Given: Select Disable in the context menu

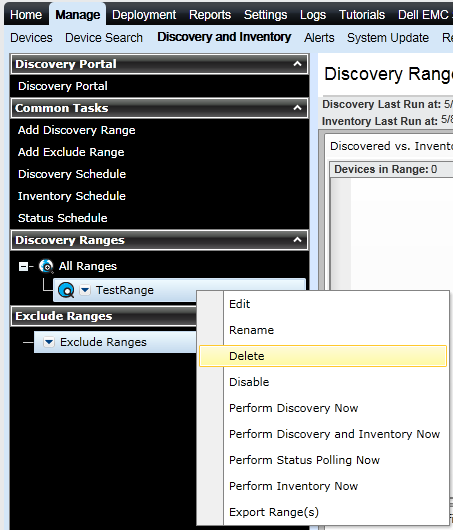Looking at the screenshot, I should click(323, 382).
